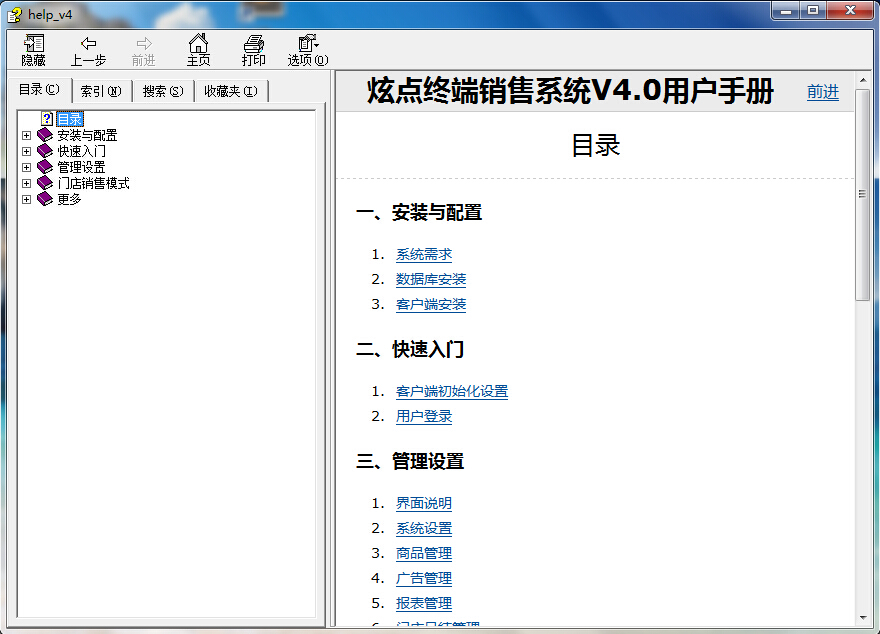Switch to the 索引(N) tab
This screenshot has height=634, width=880.
(101, 91)
